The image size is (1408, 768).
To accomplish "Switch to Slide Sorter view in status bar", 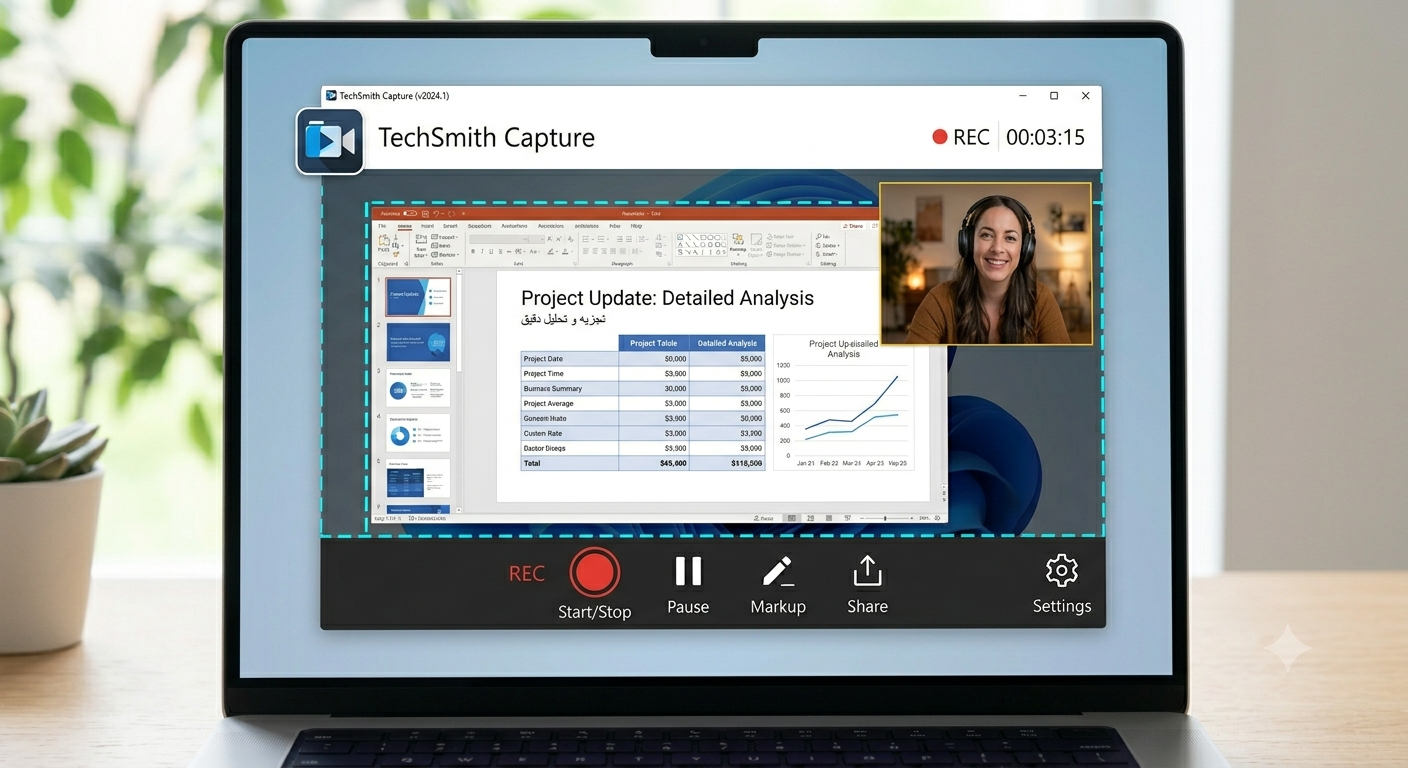I will 810,518.
